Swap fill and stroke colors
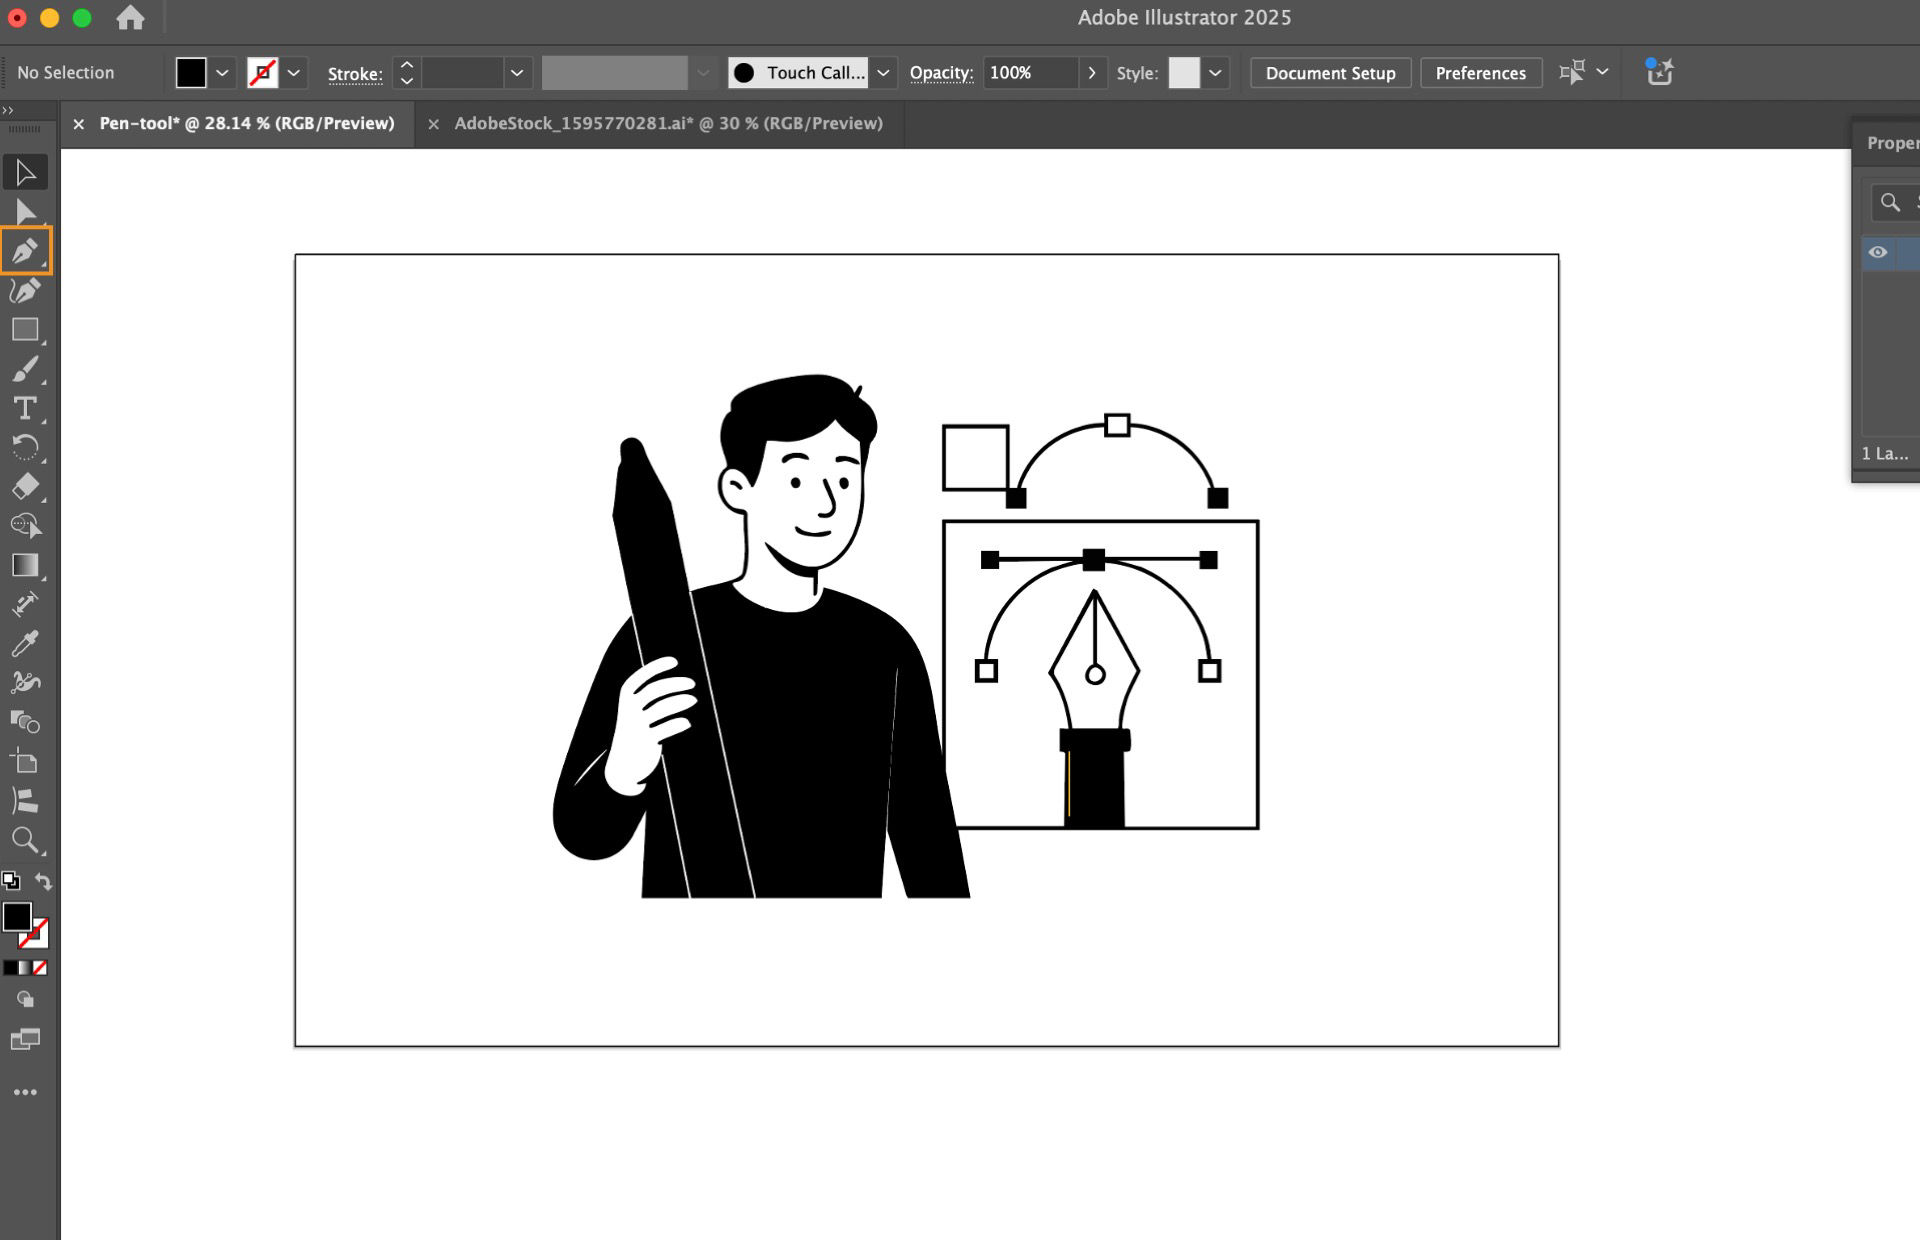The image size is (1920, 1240). pyautogui.click(x=43, y=881)
